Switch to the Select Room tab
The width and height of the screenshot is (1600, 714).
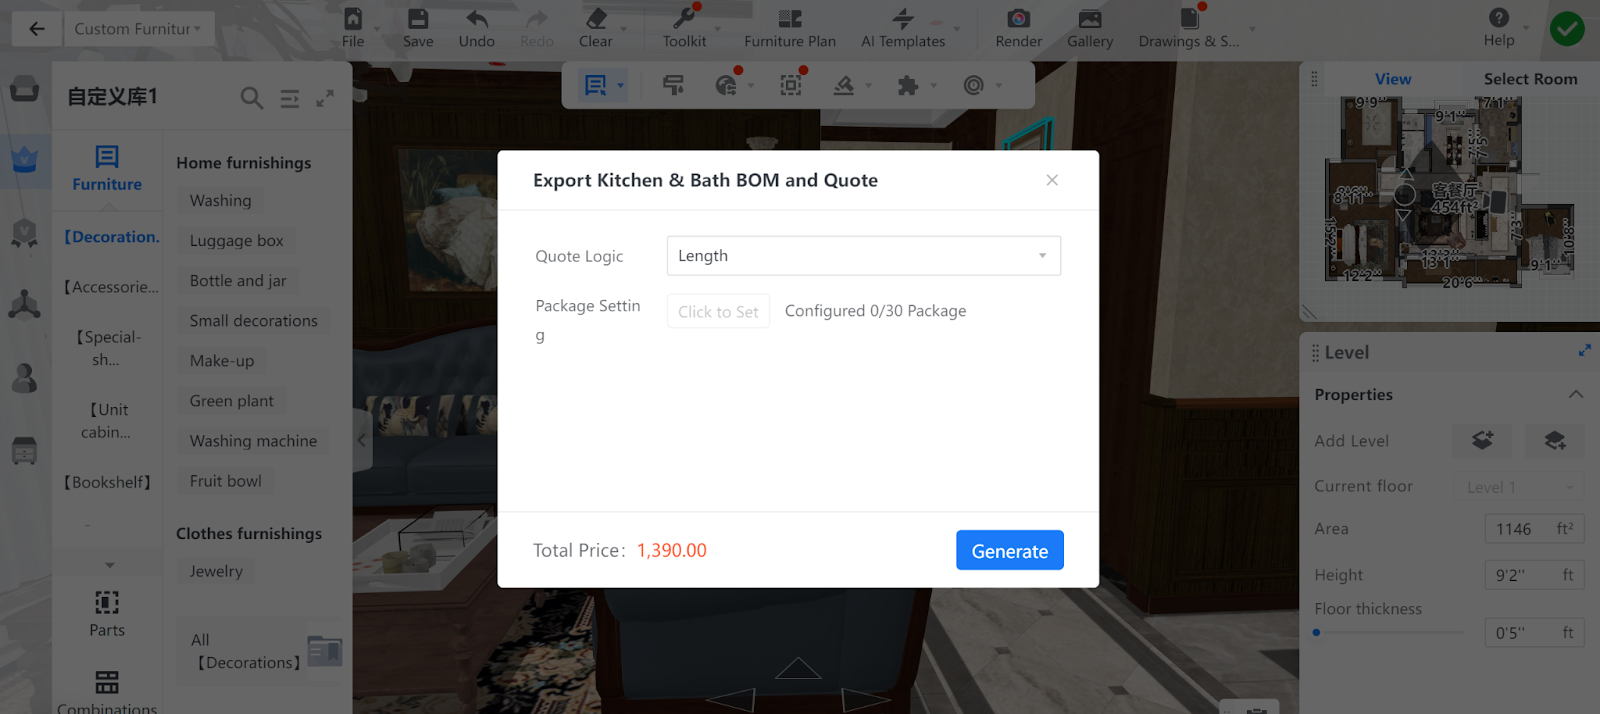pos(1530,79)
